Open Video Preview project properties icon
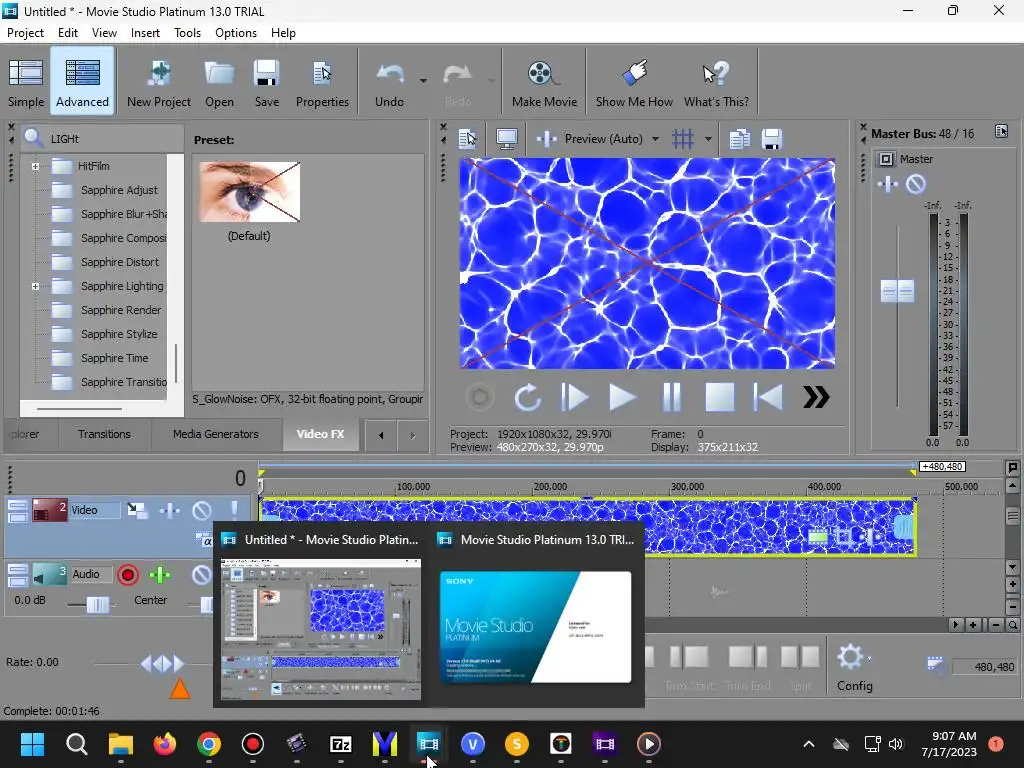The image size is (1024, 768). tap(468, 138)
